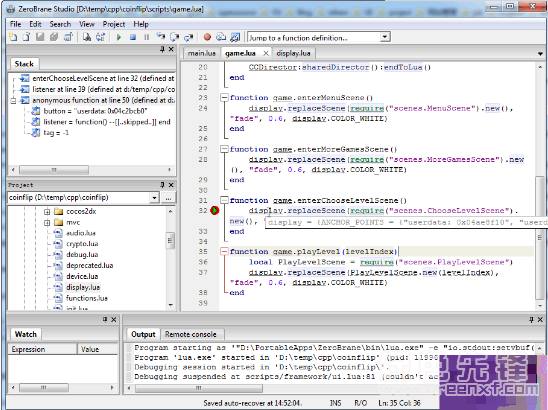
Task: Switch to the display.lua tab
Action: (x=293, y=53)
